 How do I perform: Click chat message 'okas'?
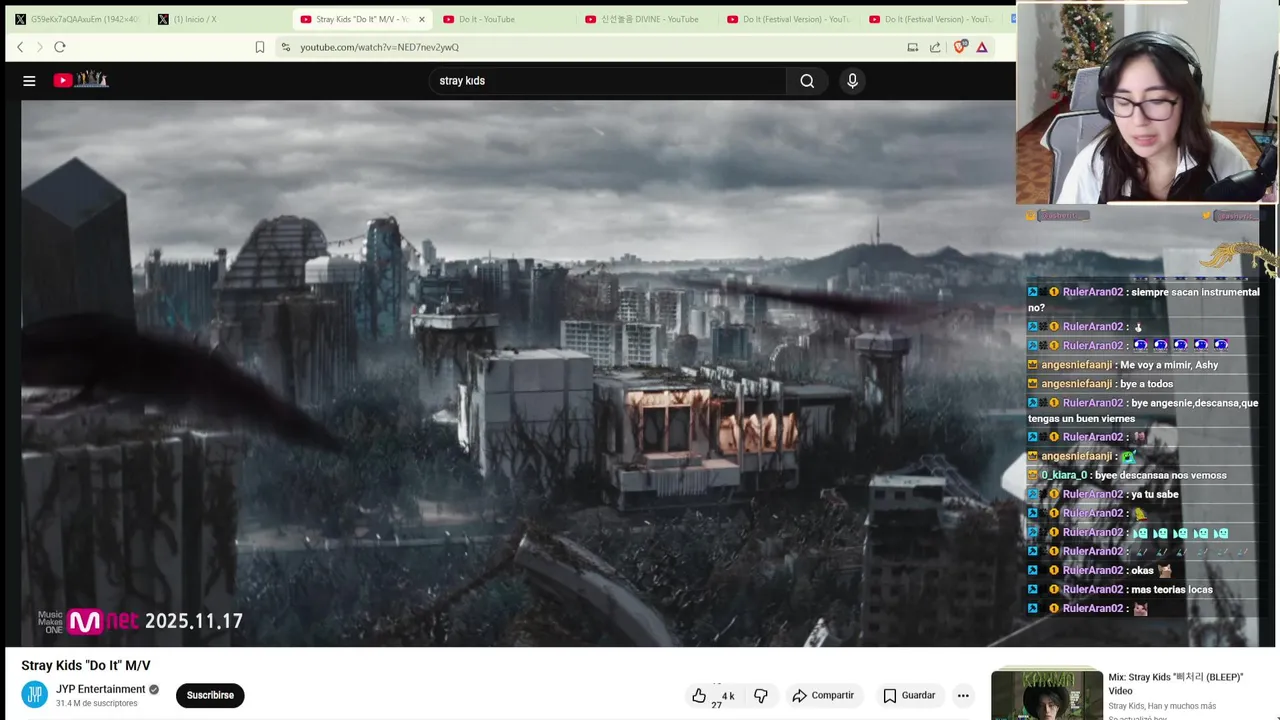coord(1142,570)
